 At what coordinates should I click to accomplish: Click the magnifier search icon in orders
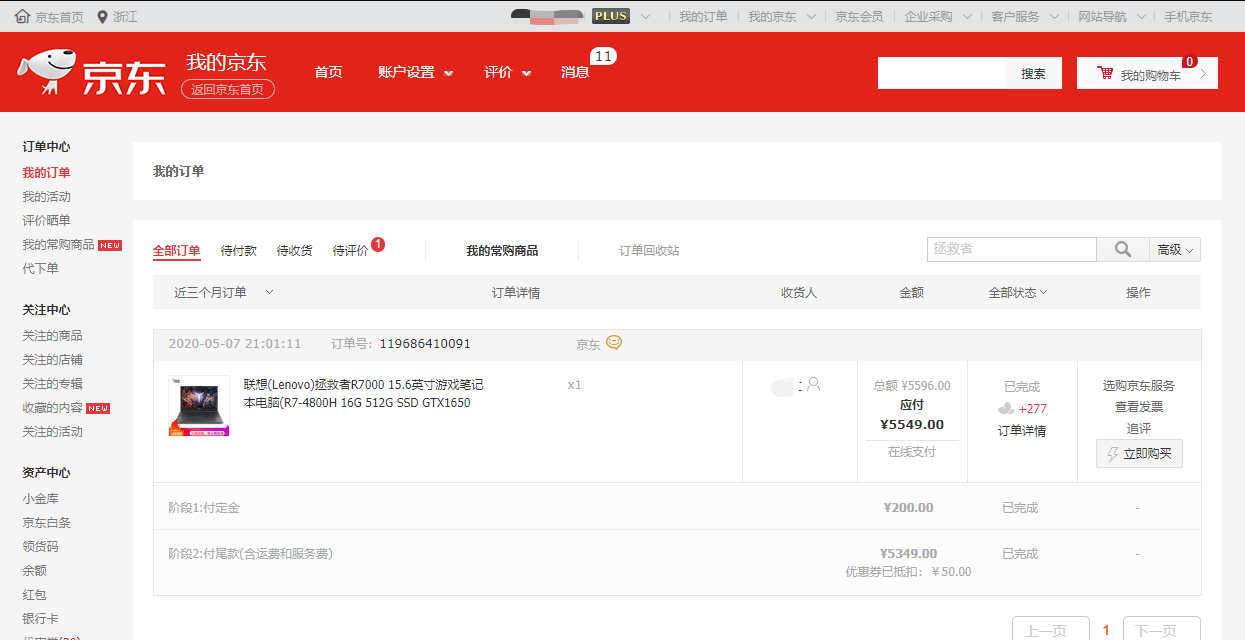pyautogui.click(x=1123, y=249)
